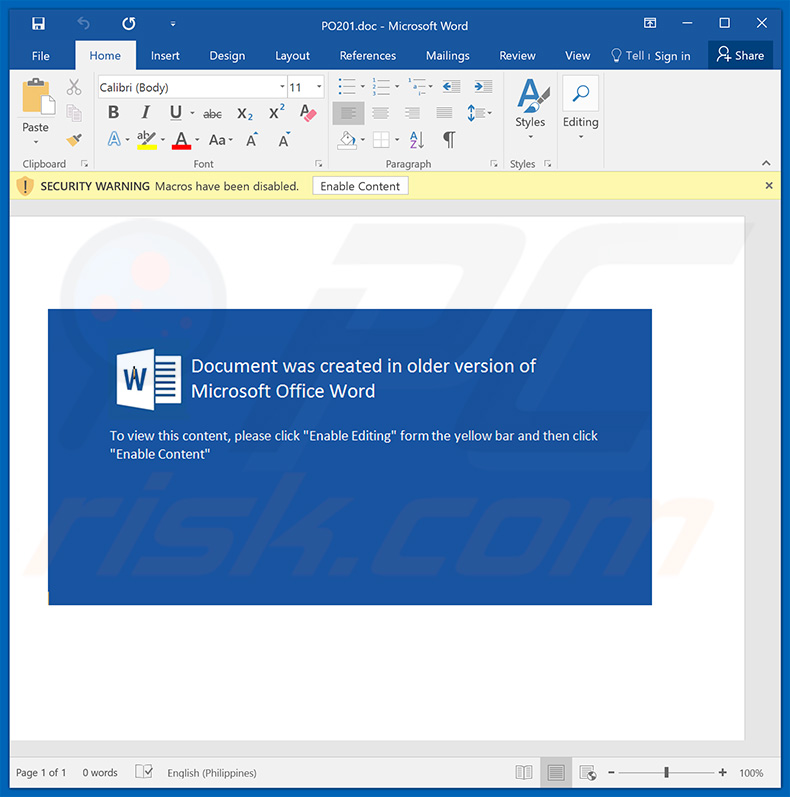Toggle Show/Hide paragraph marks
Image resolution: width=790 pixels, height=797 pixels.
point(449,139)
